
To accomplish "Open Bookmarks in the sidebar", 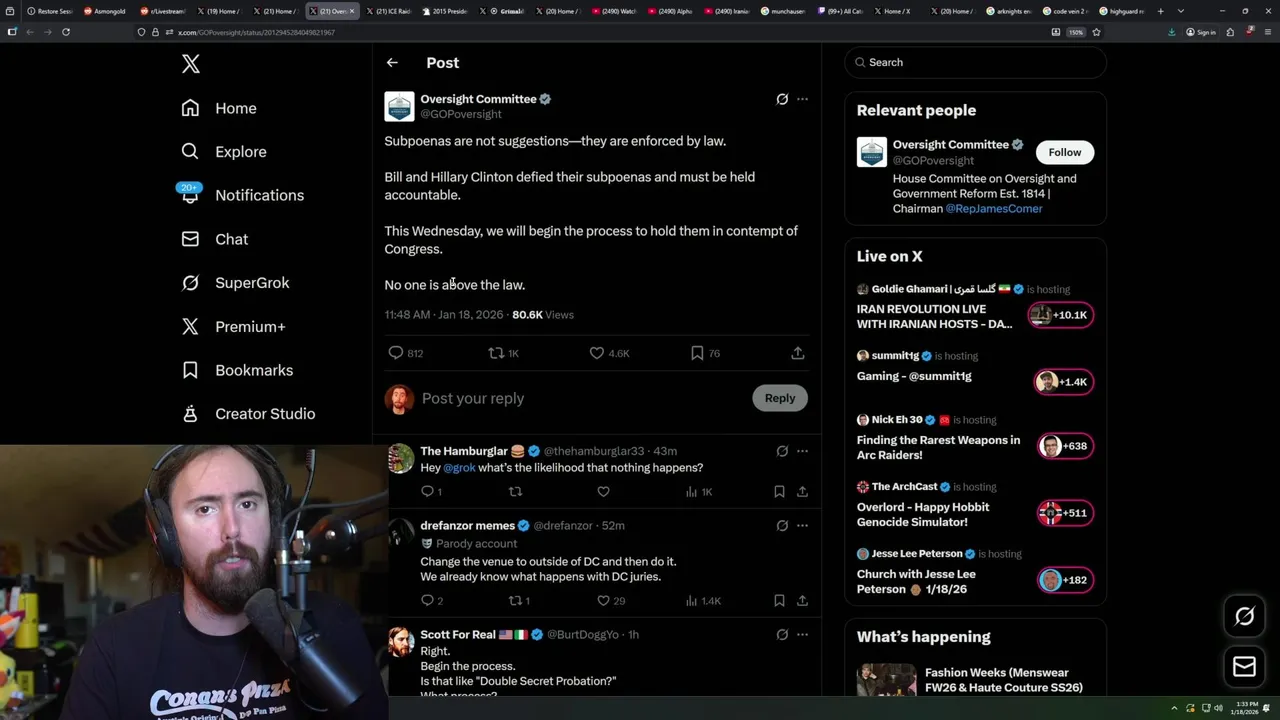I will (x=237, y=370).
